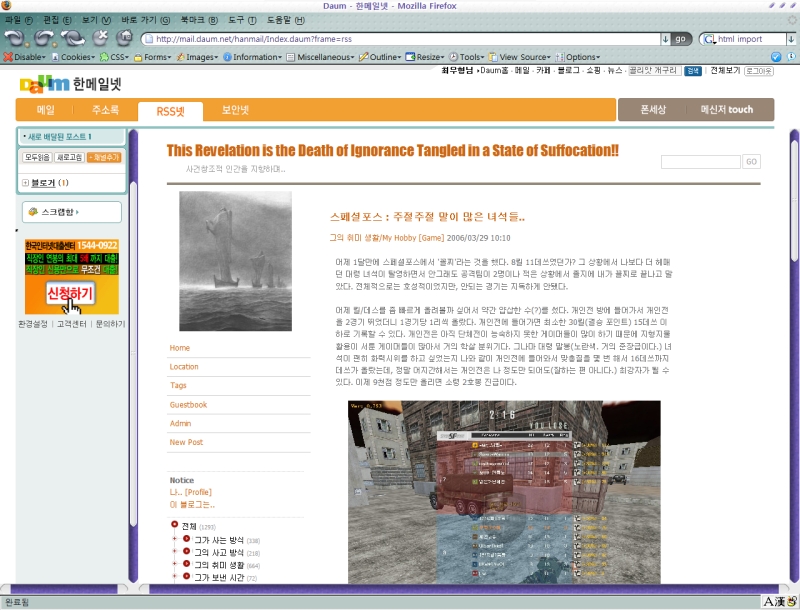Open the Guestbook link in the blog sidebar
This screenshot has height=610, width=800.
[x=188, y=404]
